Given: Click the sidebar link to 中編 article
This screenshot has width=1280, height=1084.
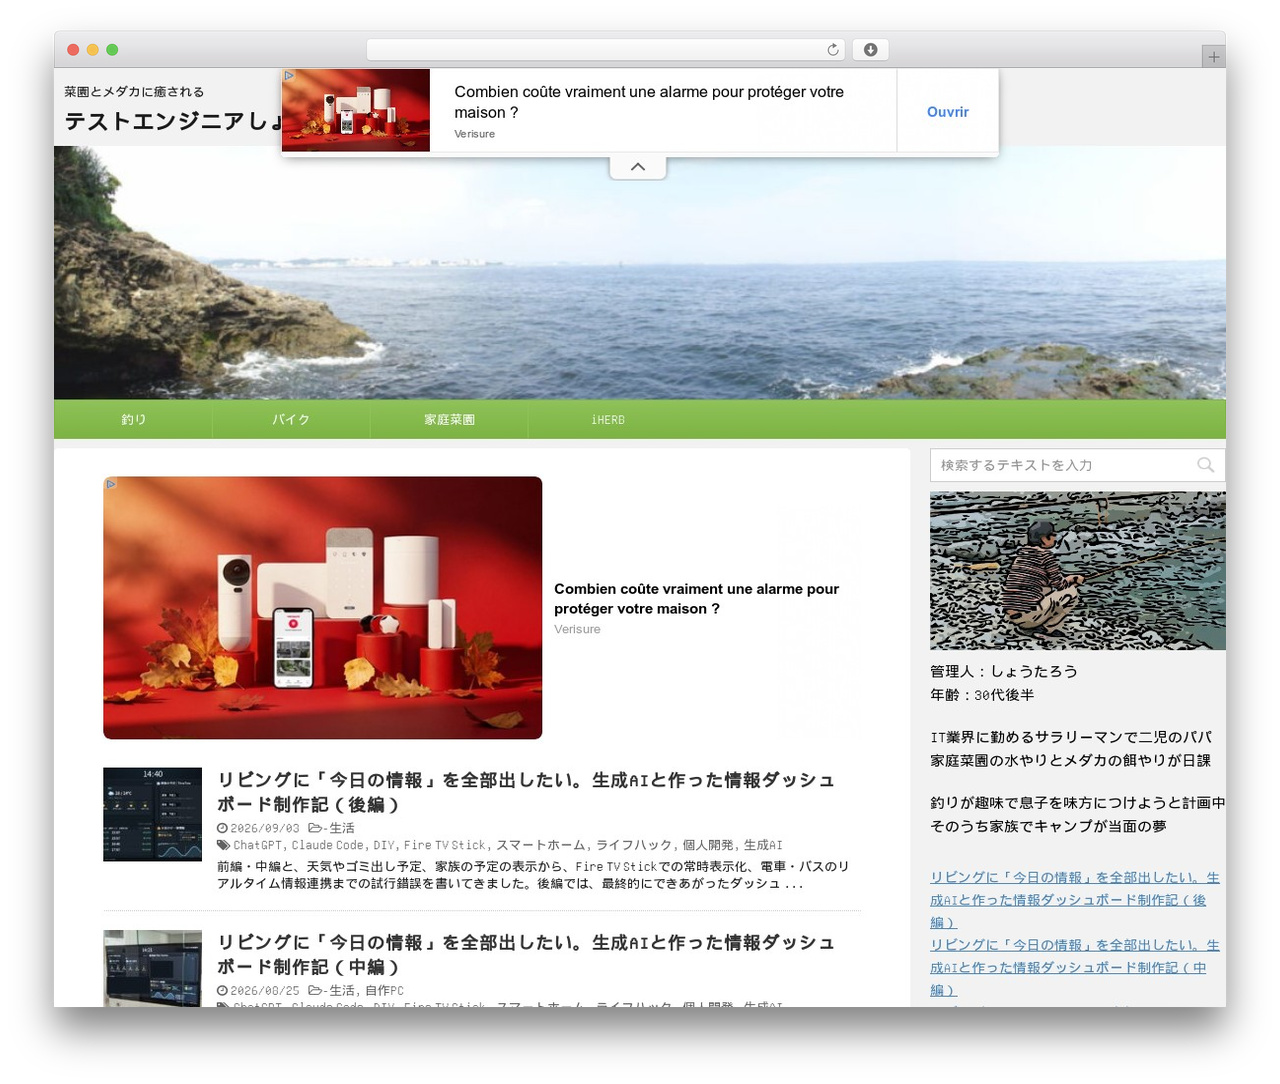Looking at the screenshot, I should [1074, 967].
